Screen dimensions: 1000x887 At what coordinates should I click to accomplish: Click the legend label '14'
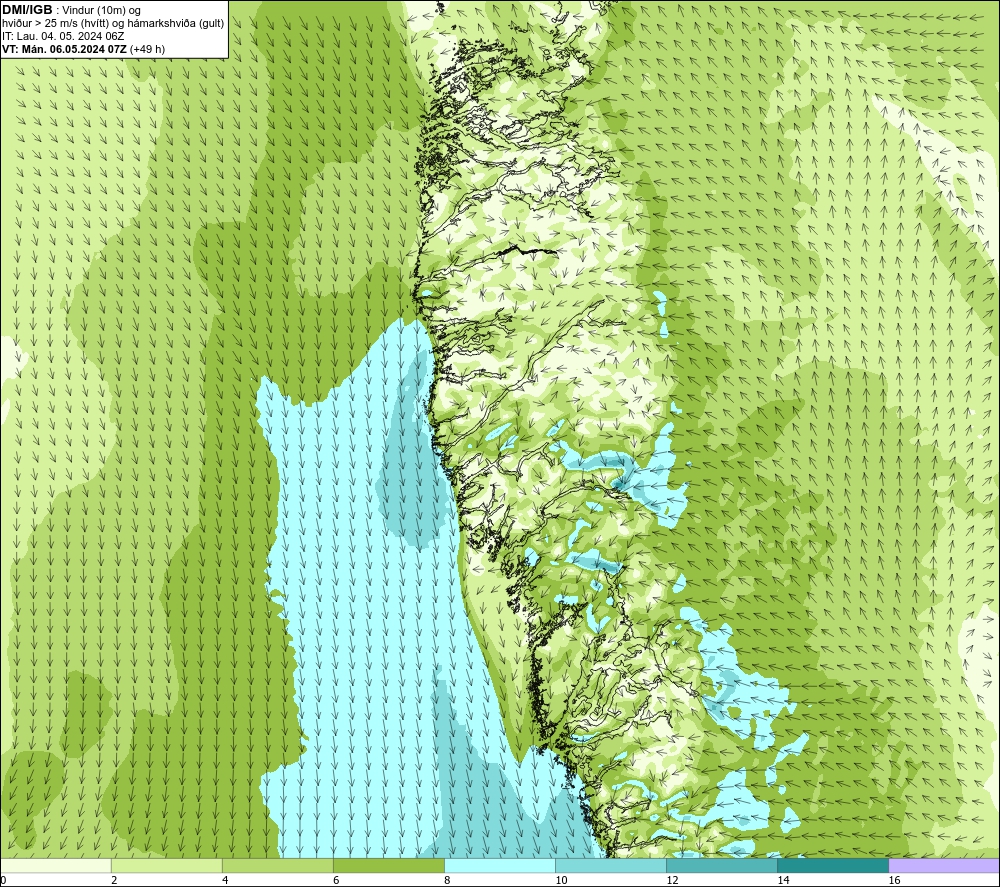pos(783,880)
